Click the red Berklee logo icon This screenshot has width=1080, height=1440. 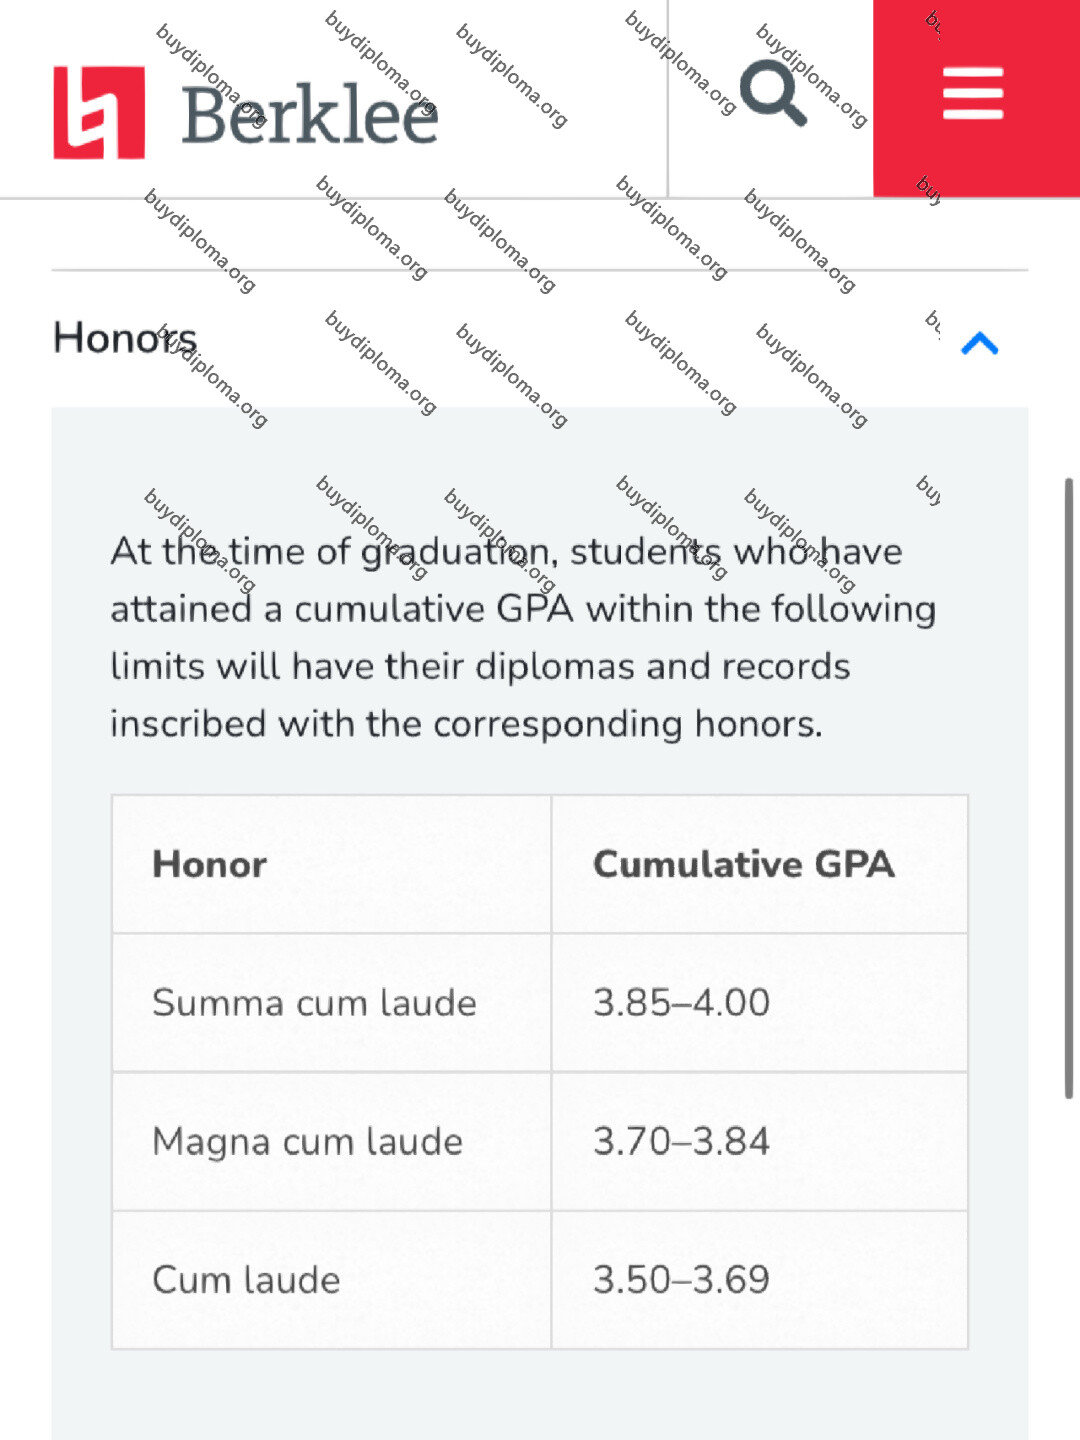pyautogui.click(x=99, y=112)
